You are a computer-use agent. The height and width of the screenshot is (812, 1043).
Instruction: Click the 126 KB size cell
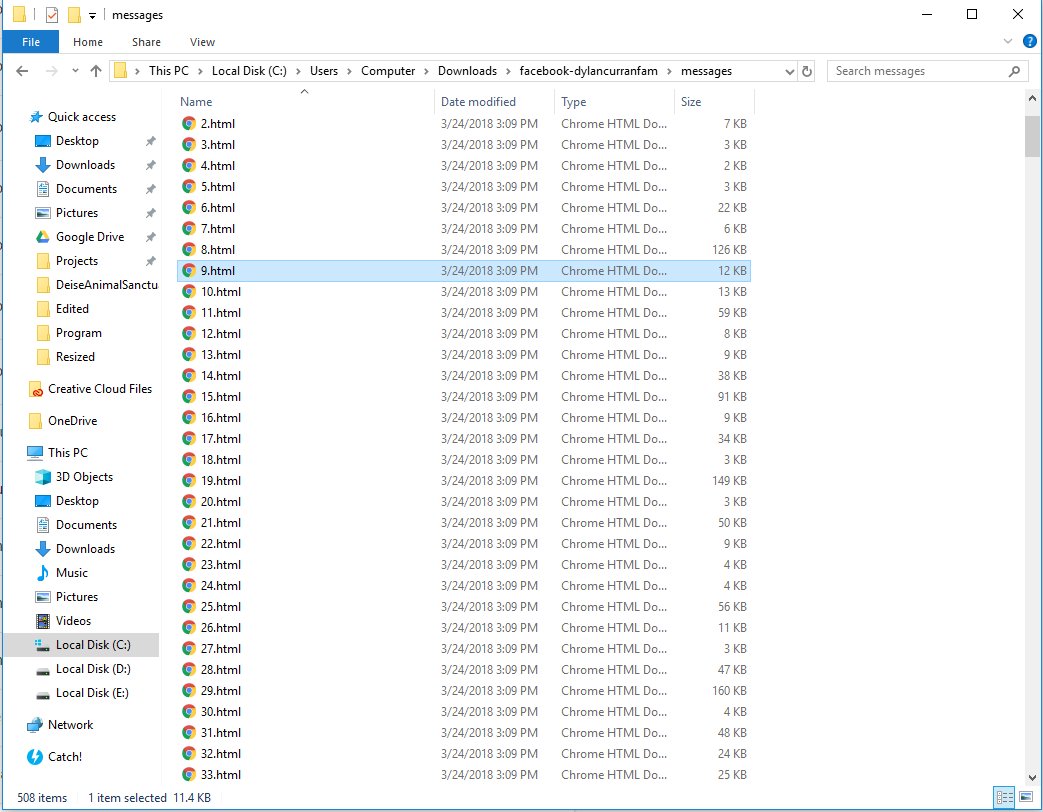(729, 250)
